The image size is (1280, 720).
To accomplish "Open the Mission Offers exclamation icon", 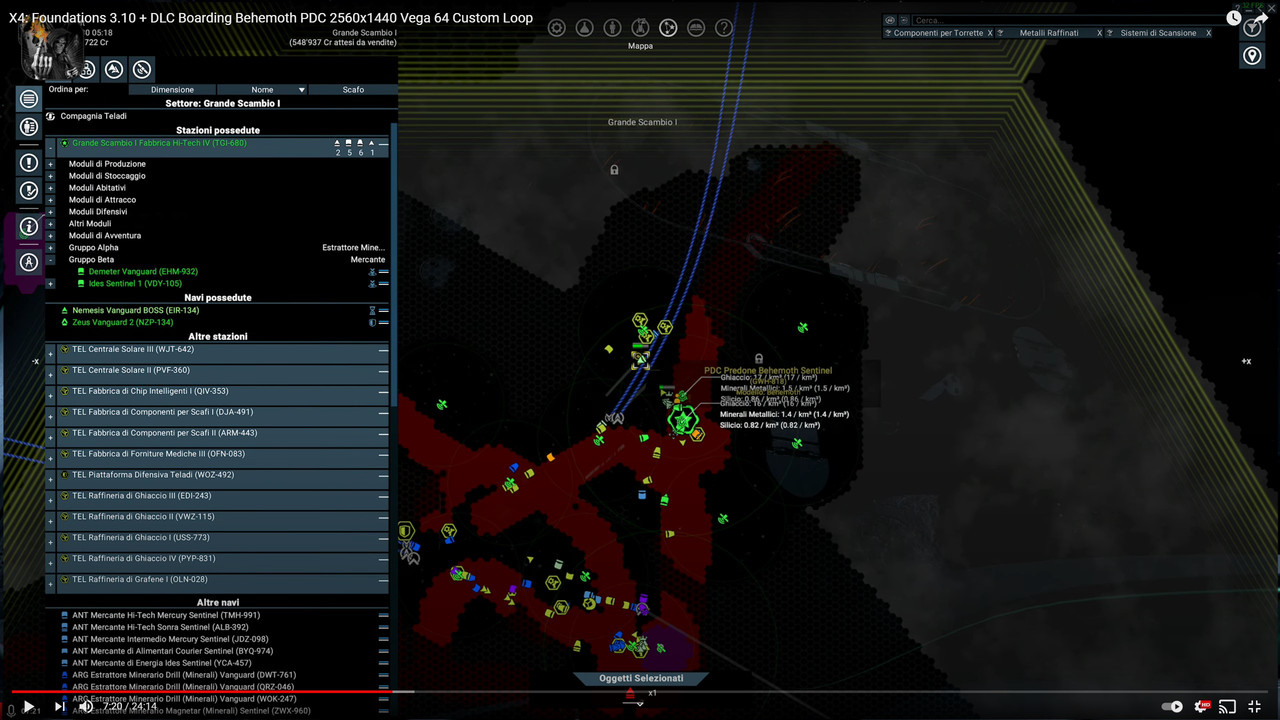I will (29, 162).
